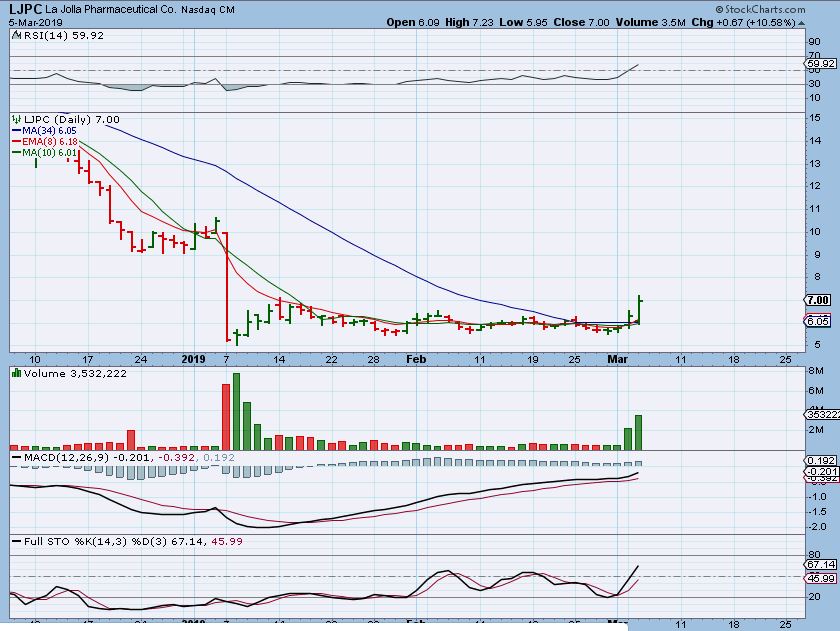Click the Close 7.00 value in header
This screenshot has width=840, height=631.
click(x=581, y=22)
